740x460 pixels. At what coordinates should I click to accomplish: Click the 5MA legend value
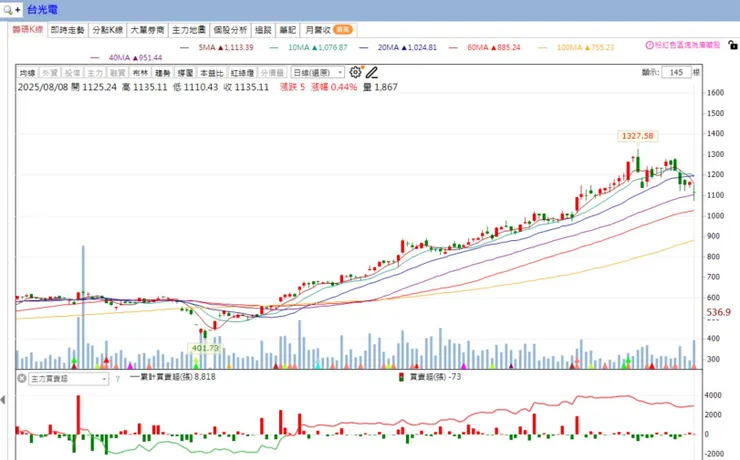(x=226, y=47)
